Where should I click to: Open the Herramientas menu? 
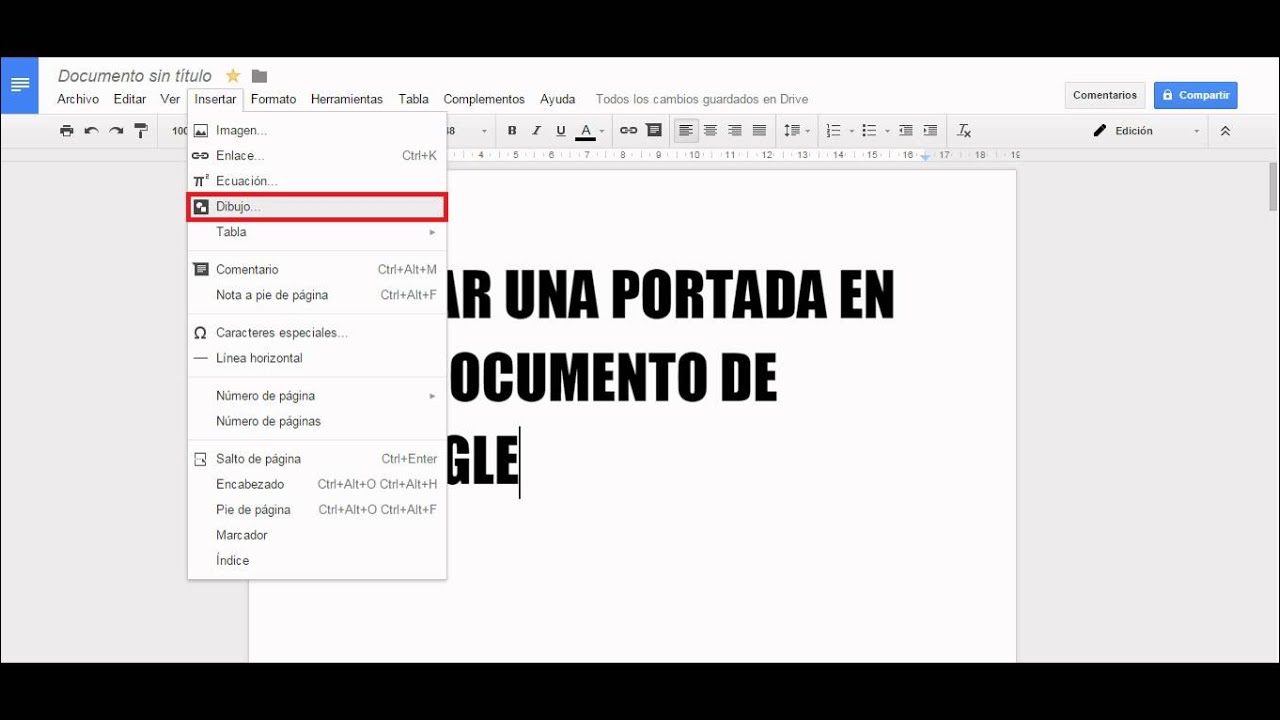pos(347,99)
